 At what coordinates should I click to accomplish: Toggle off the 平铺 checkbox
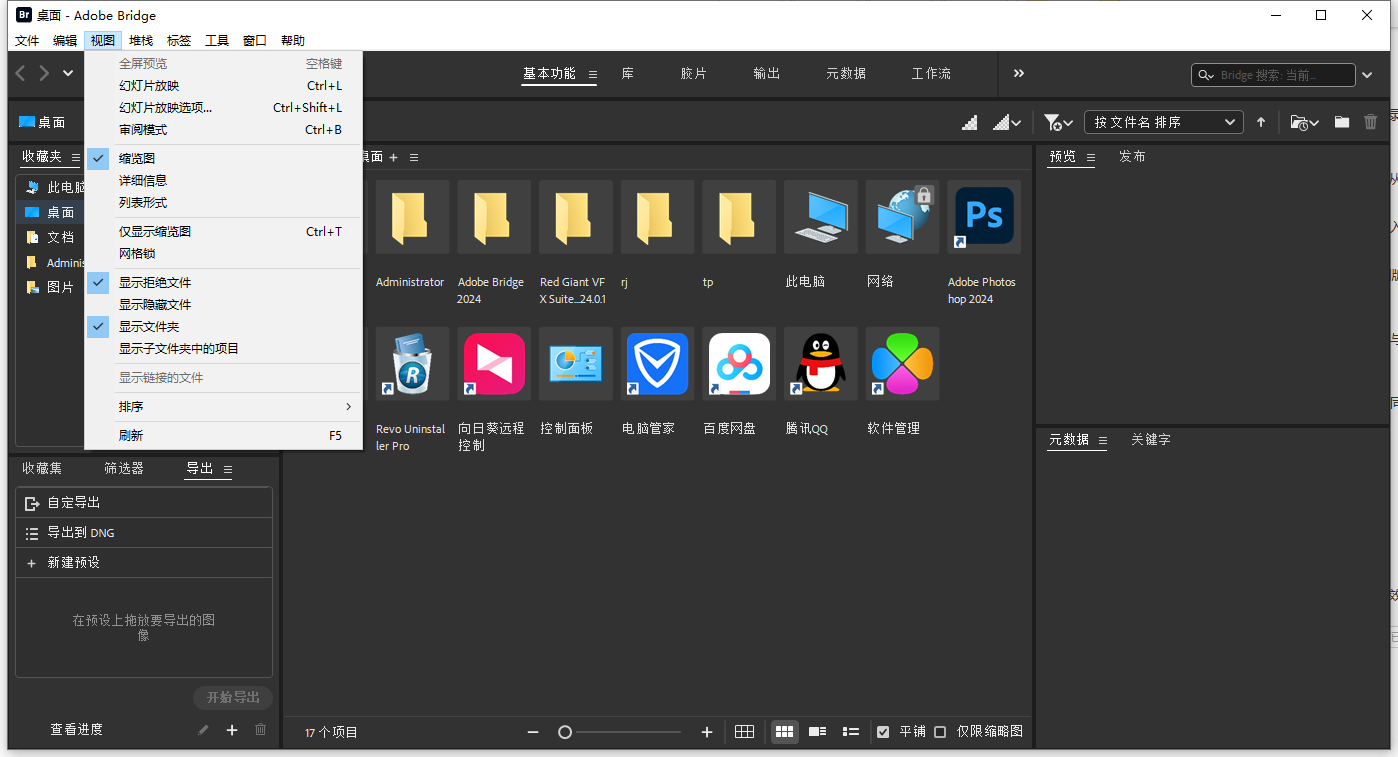coord(883,731)
